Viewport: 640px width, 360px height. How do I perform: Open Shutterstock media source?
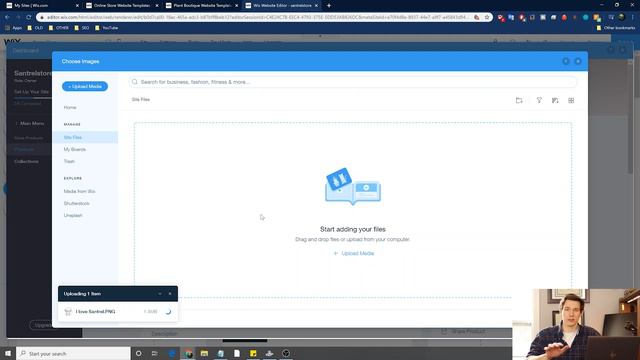pos(76,203)
